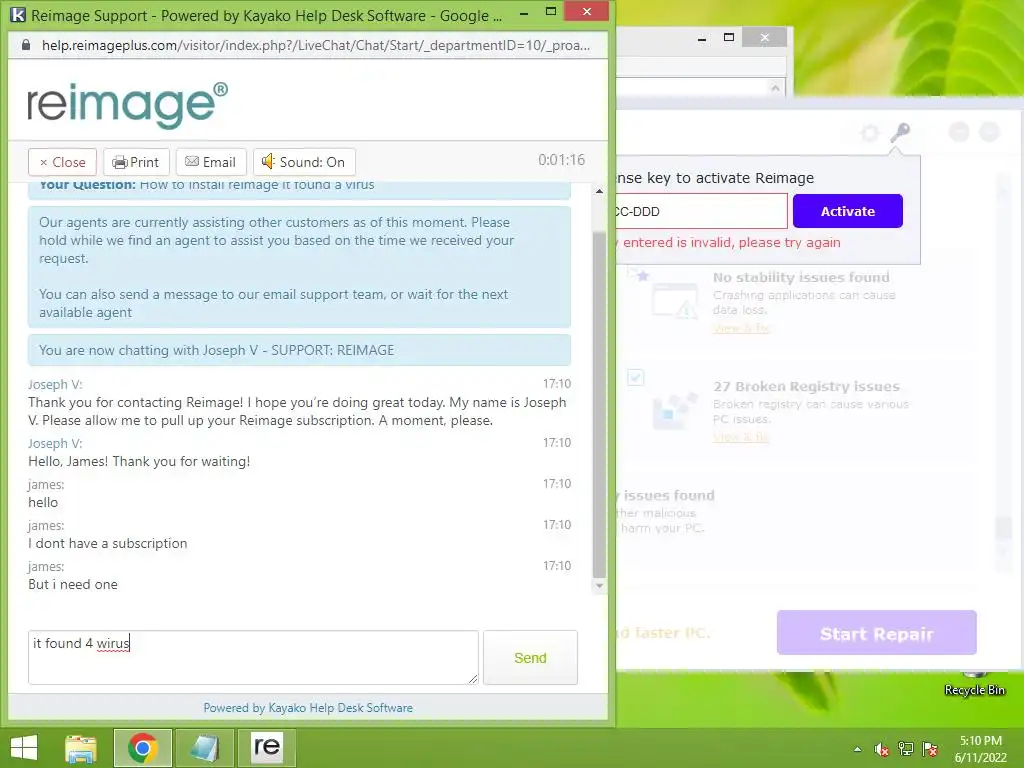The image size is (1024, 768).
Task: Click the broken registry cubes icon
Action: pos(675,410)
